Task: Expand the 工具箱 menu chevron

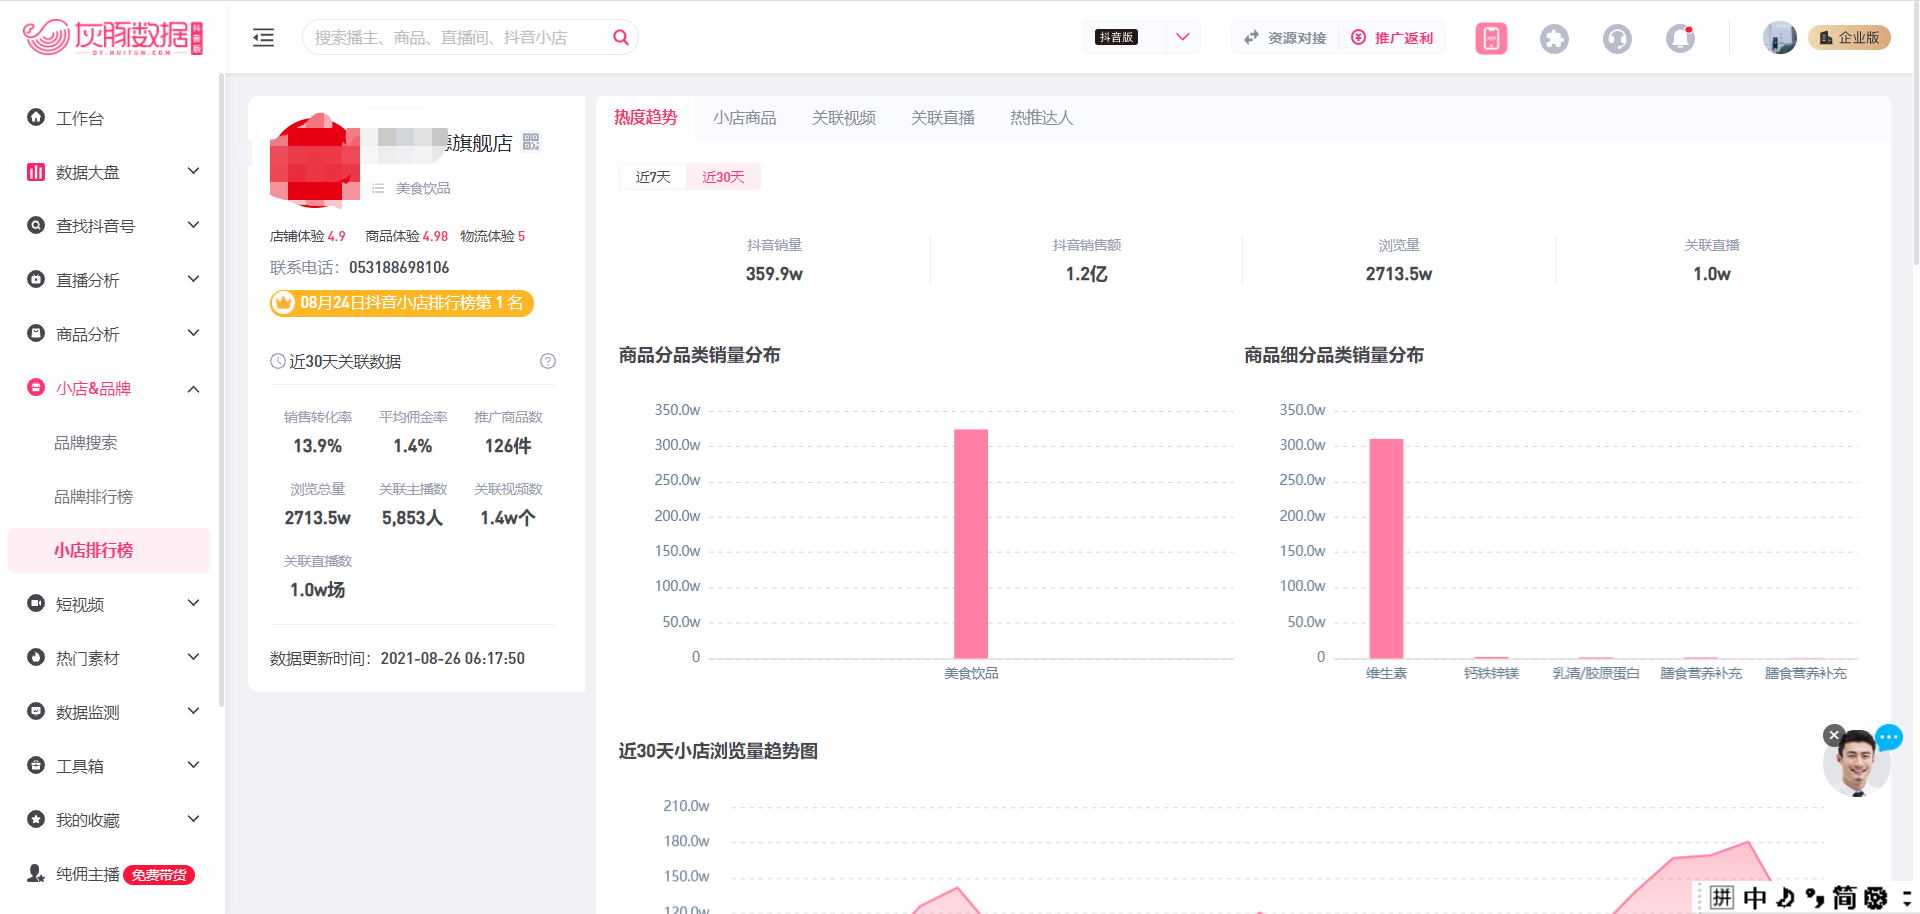Action: pos(194,765)
